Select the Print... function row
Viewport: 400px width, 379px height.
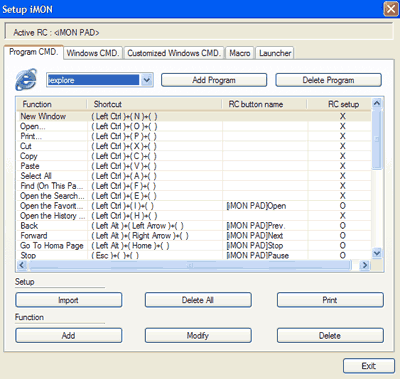194,136
